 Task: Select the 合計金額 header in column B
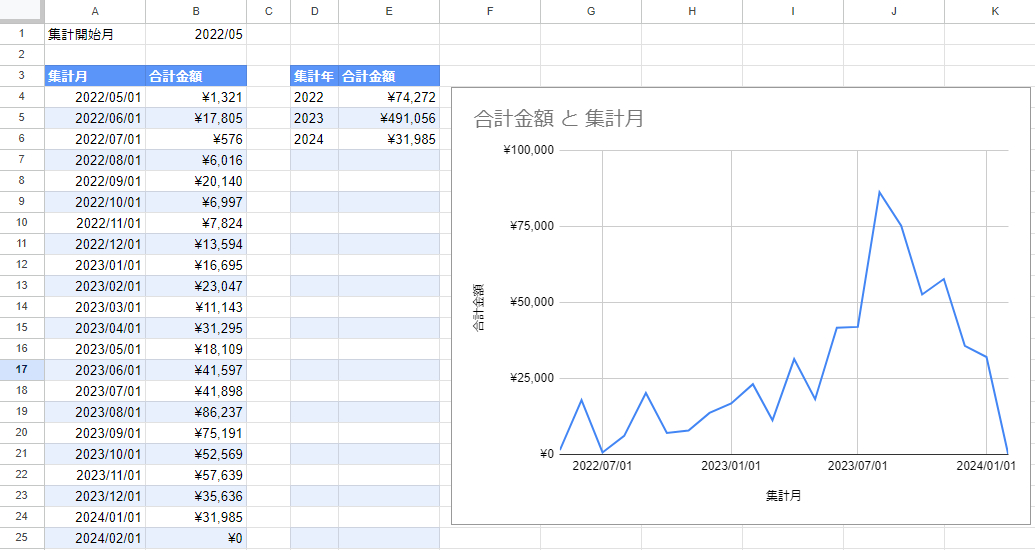click(x=196, y=76)
